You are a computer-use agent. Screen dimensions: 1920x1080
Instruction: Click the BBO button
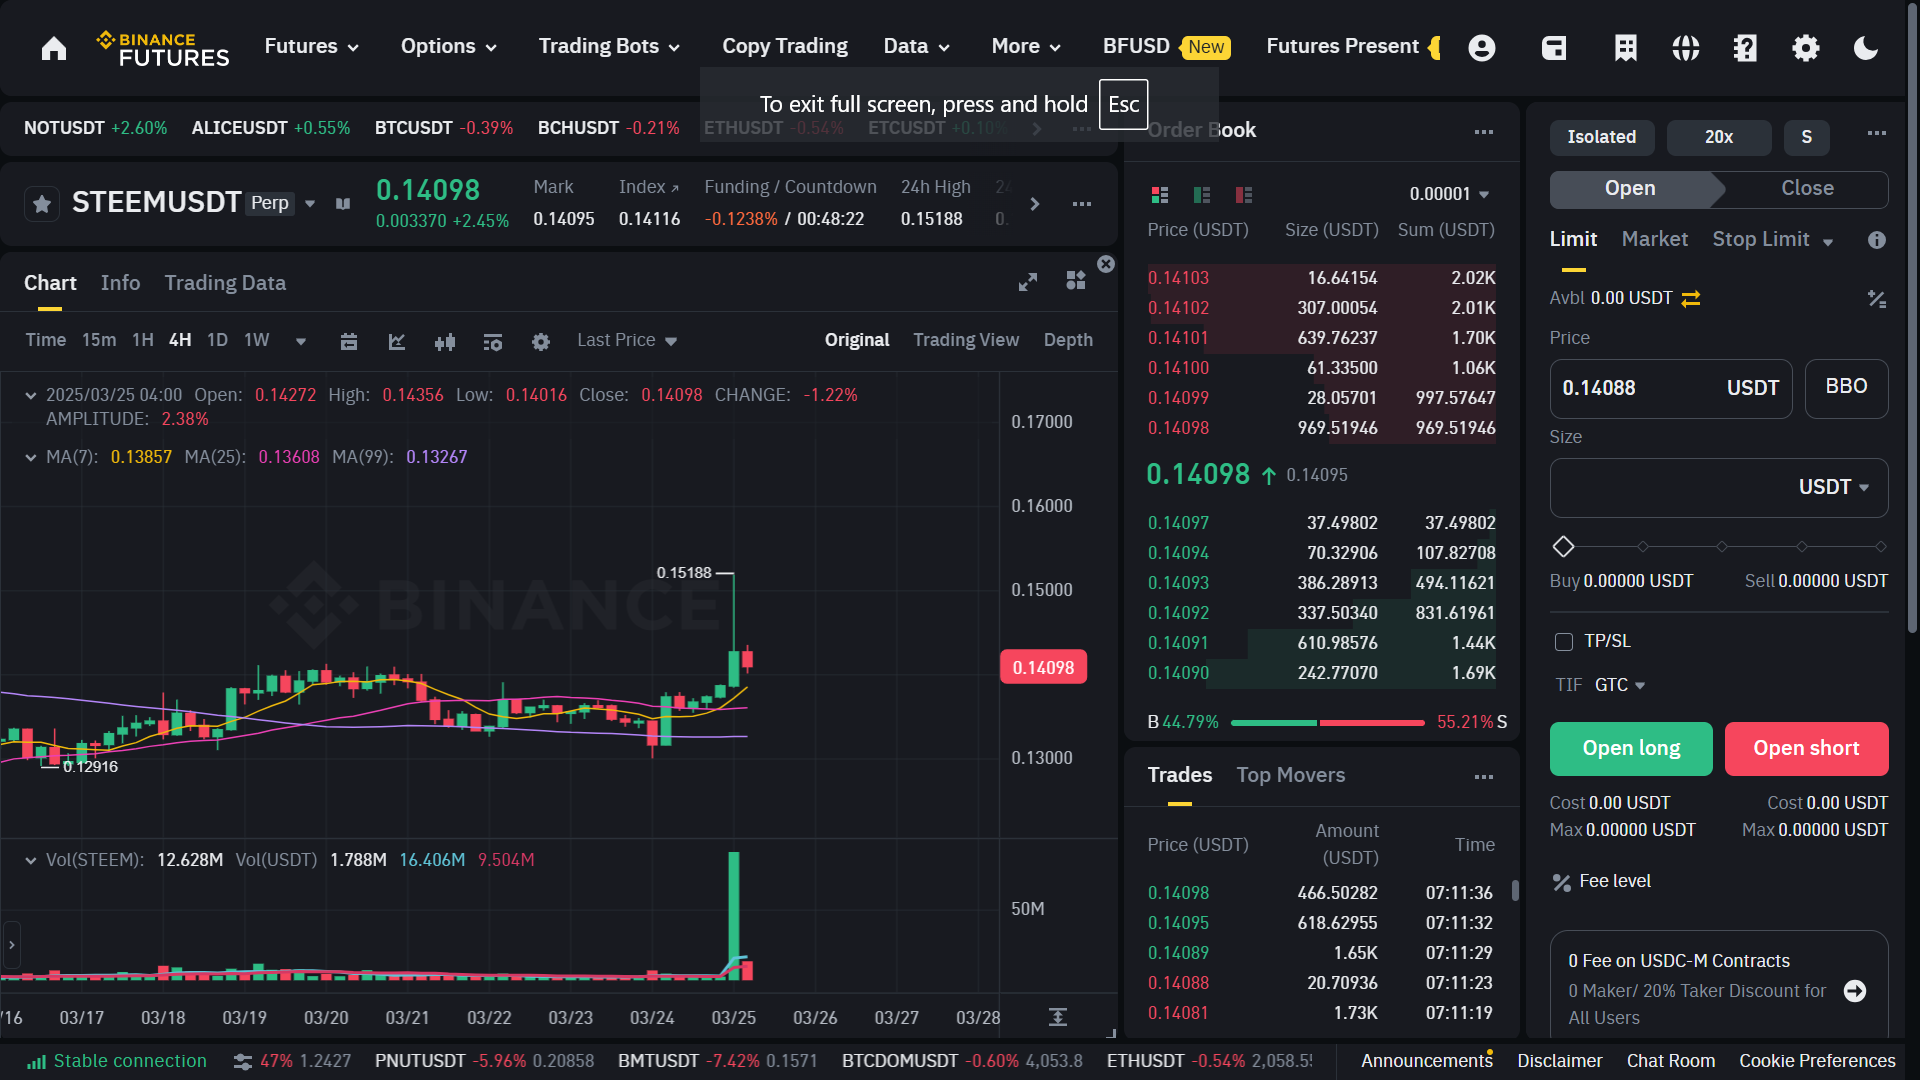1846,388
